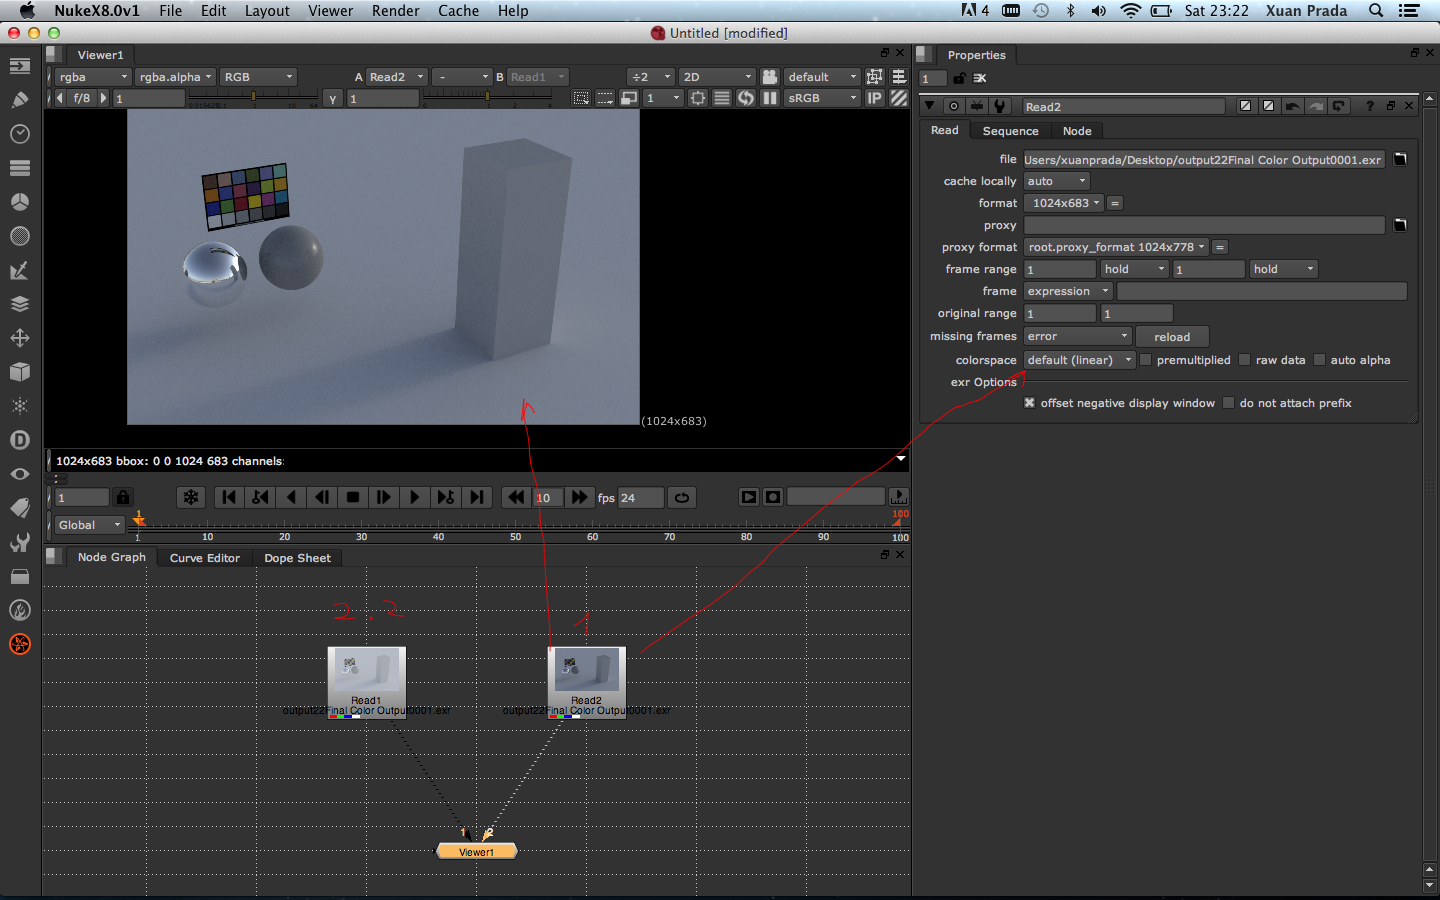The width and height of the screenshot is (1440, 900).
Task: Click the viewer refresh circular arrow icon
Action: tap(746, 98)
